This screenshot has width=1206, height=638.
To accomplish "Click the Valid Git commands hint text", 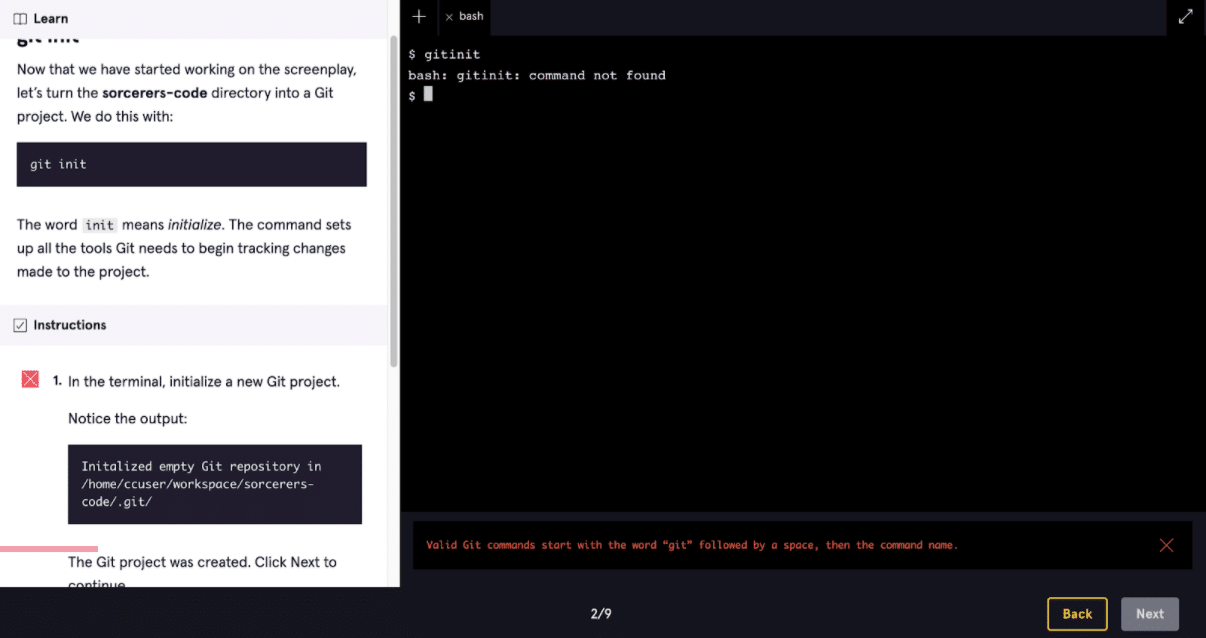I will 692,545.
